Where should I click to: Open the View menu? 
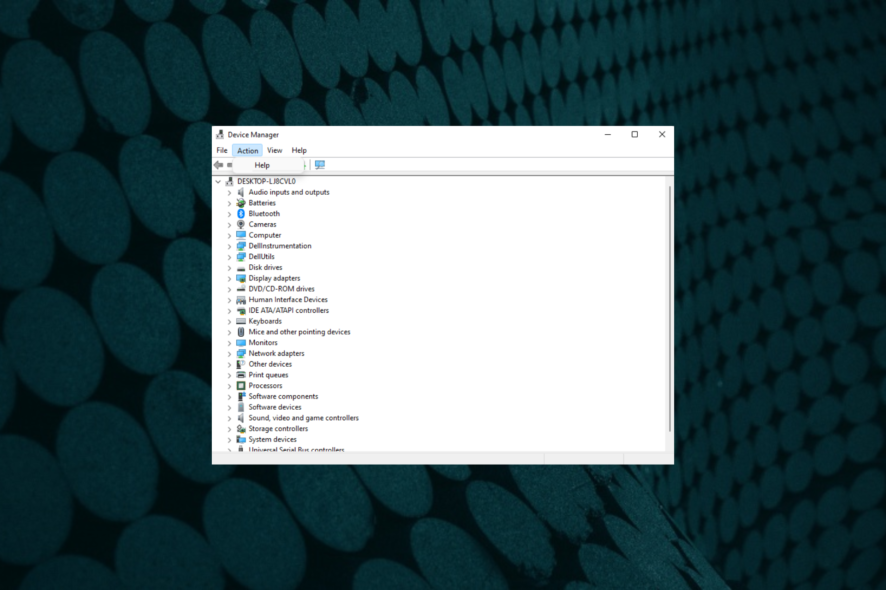[275, 150]
